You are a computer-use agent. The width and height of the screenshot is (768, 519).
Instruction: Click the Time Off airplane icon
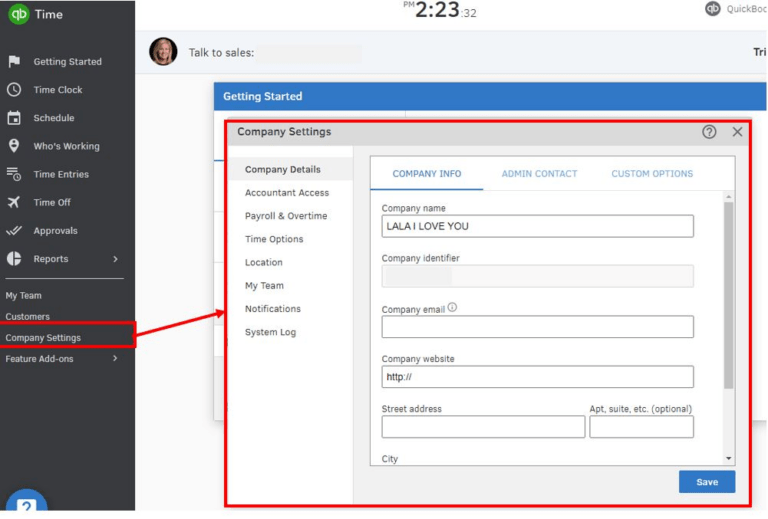pos(14,202)
